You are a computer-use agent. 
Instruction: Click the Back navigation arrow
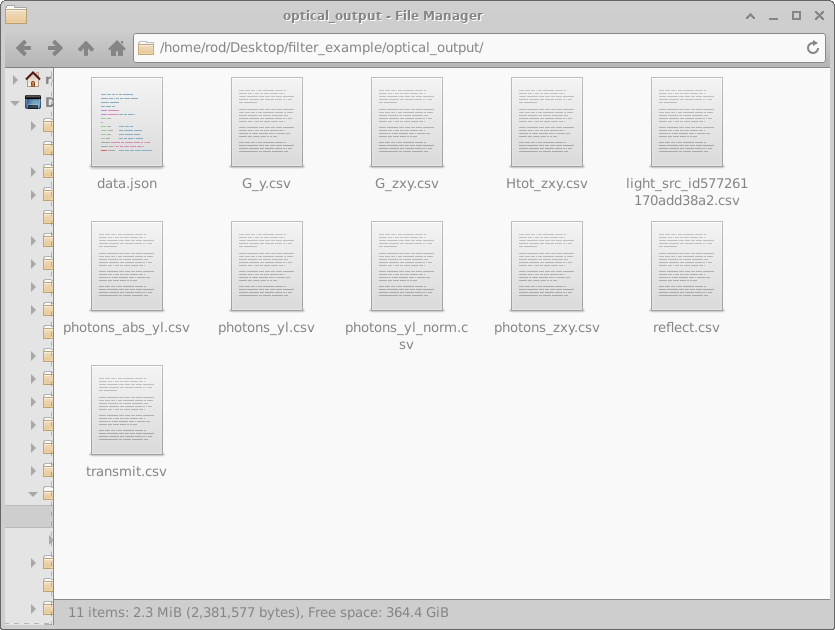click(22, 47)
